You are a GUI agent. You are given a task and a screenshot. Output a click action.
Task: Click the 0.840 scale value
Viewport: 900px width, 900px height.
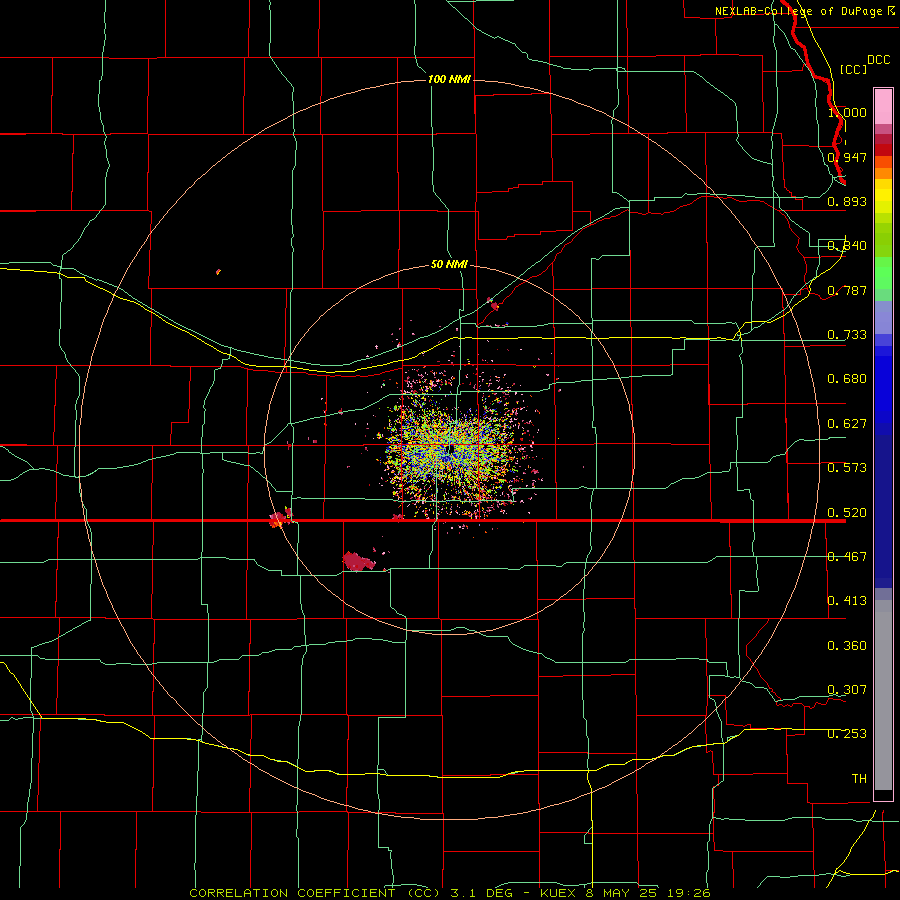847,246
